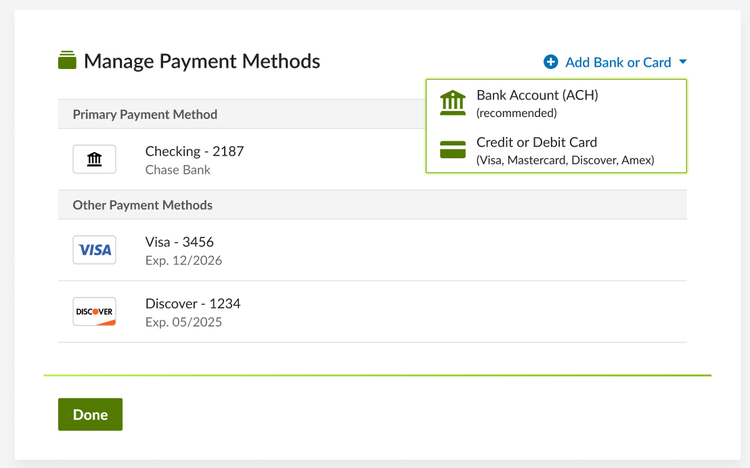Click the bank icon for Checking - 2187
Image resolution: width=750 pixels, height=468 pixels.
pos(94,159)
